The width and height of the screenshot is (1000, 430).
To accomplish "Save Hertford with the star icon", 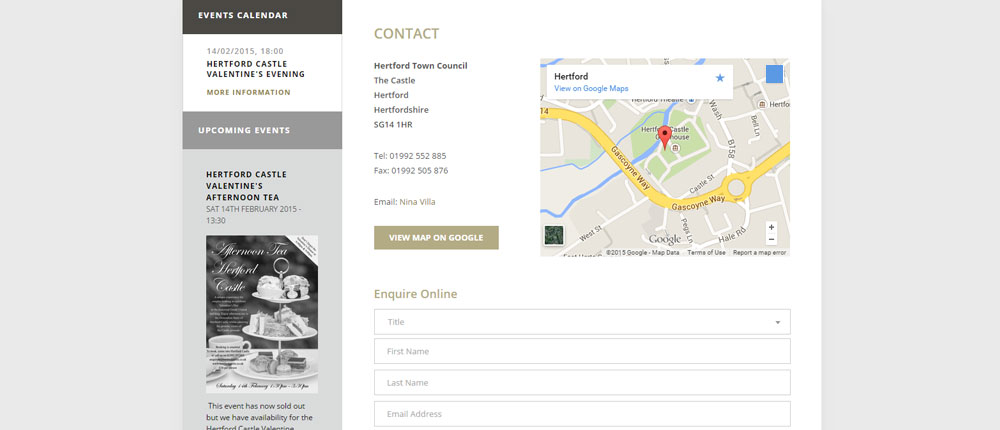I will (720, 78).
